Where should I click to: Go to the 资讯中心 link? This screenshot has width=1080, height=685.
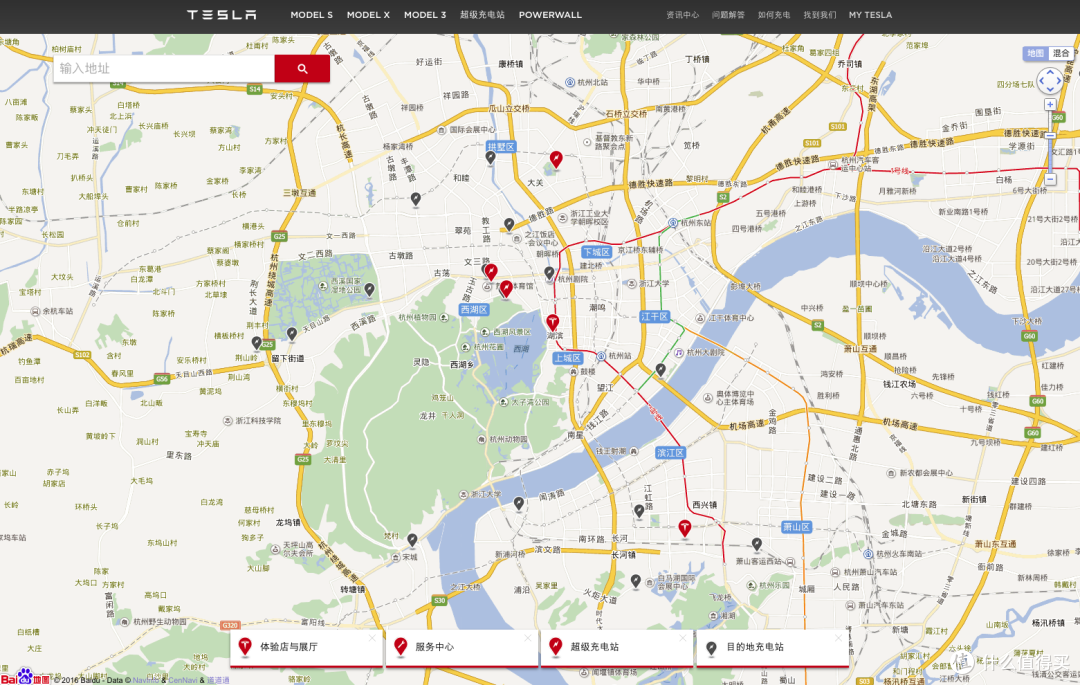[x=683, y=14]
